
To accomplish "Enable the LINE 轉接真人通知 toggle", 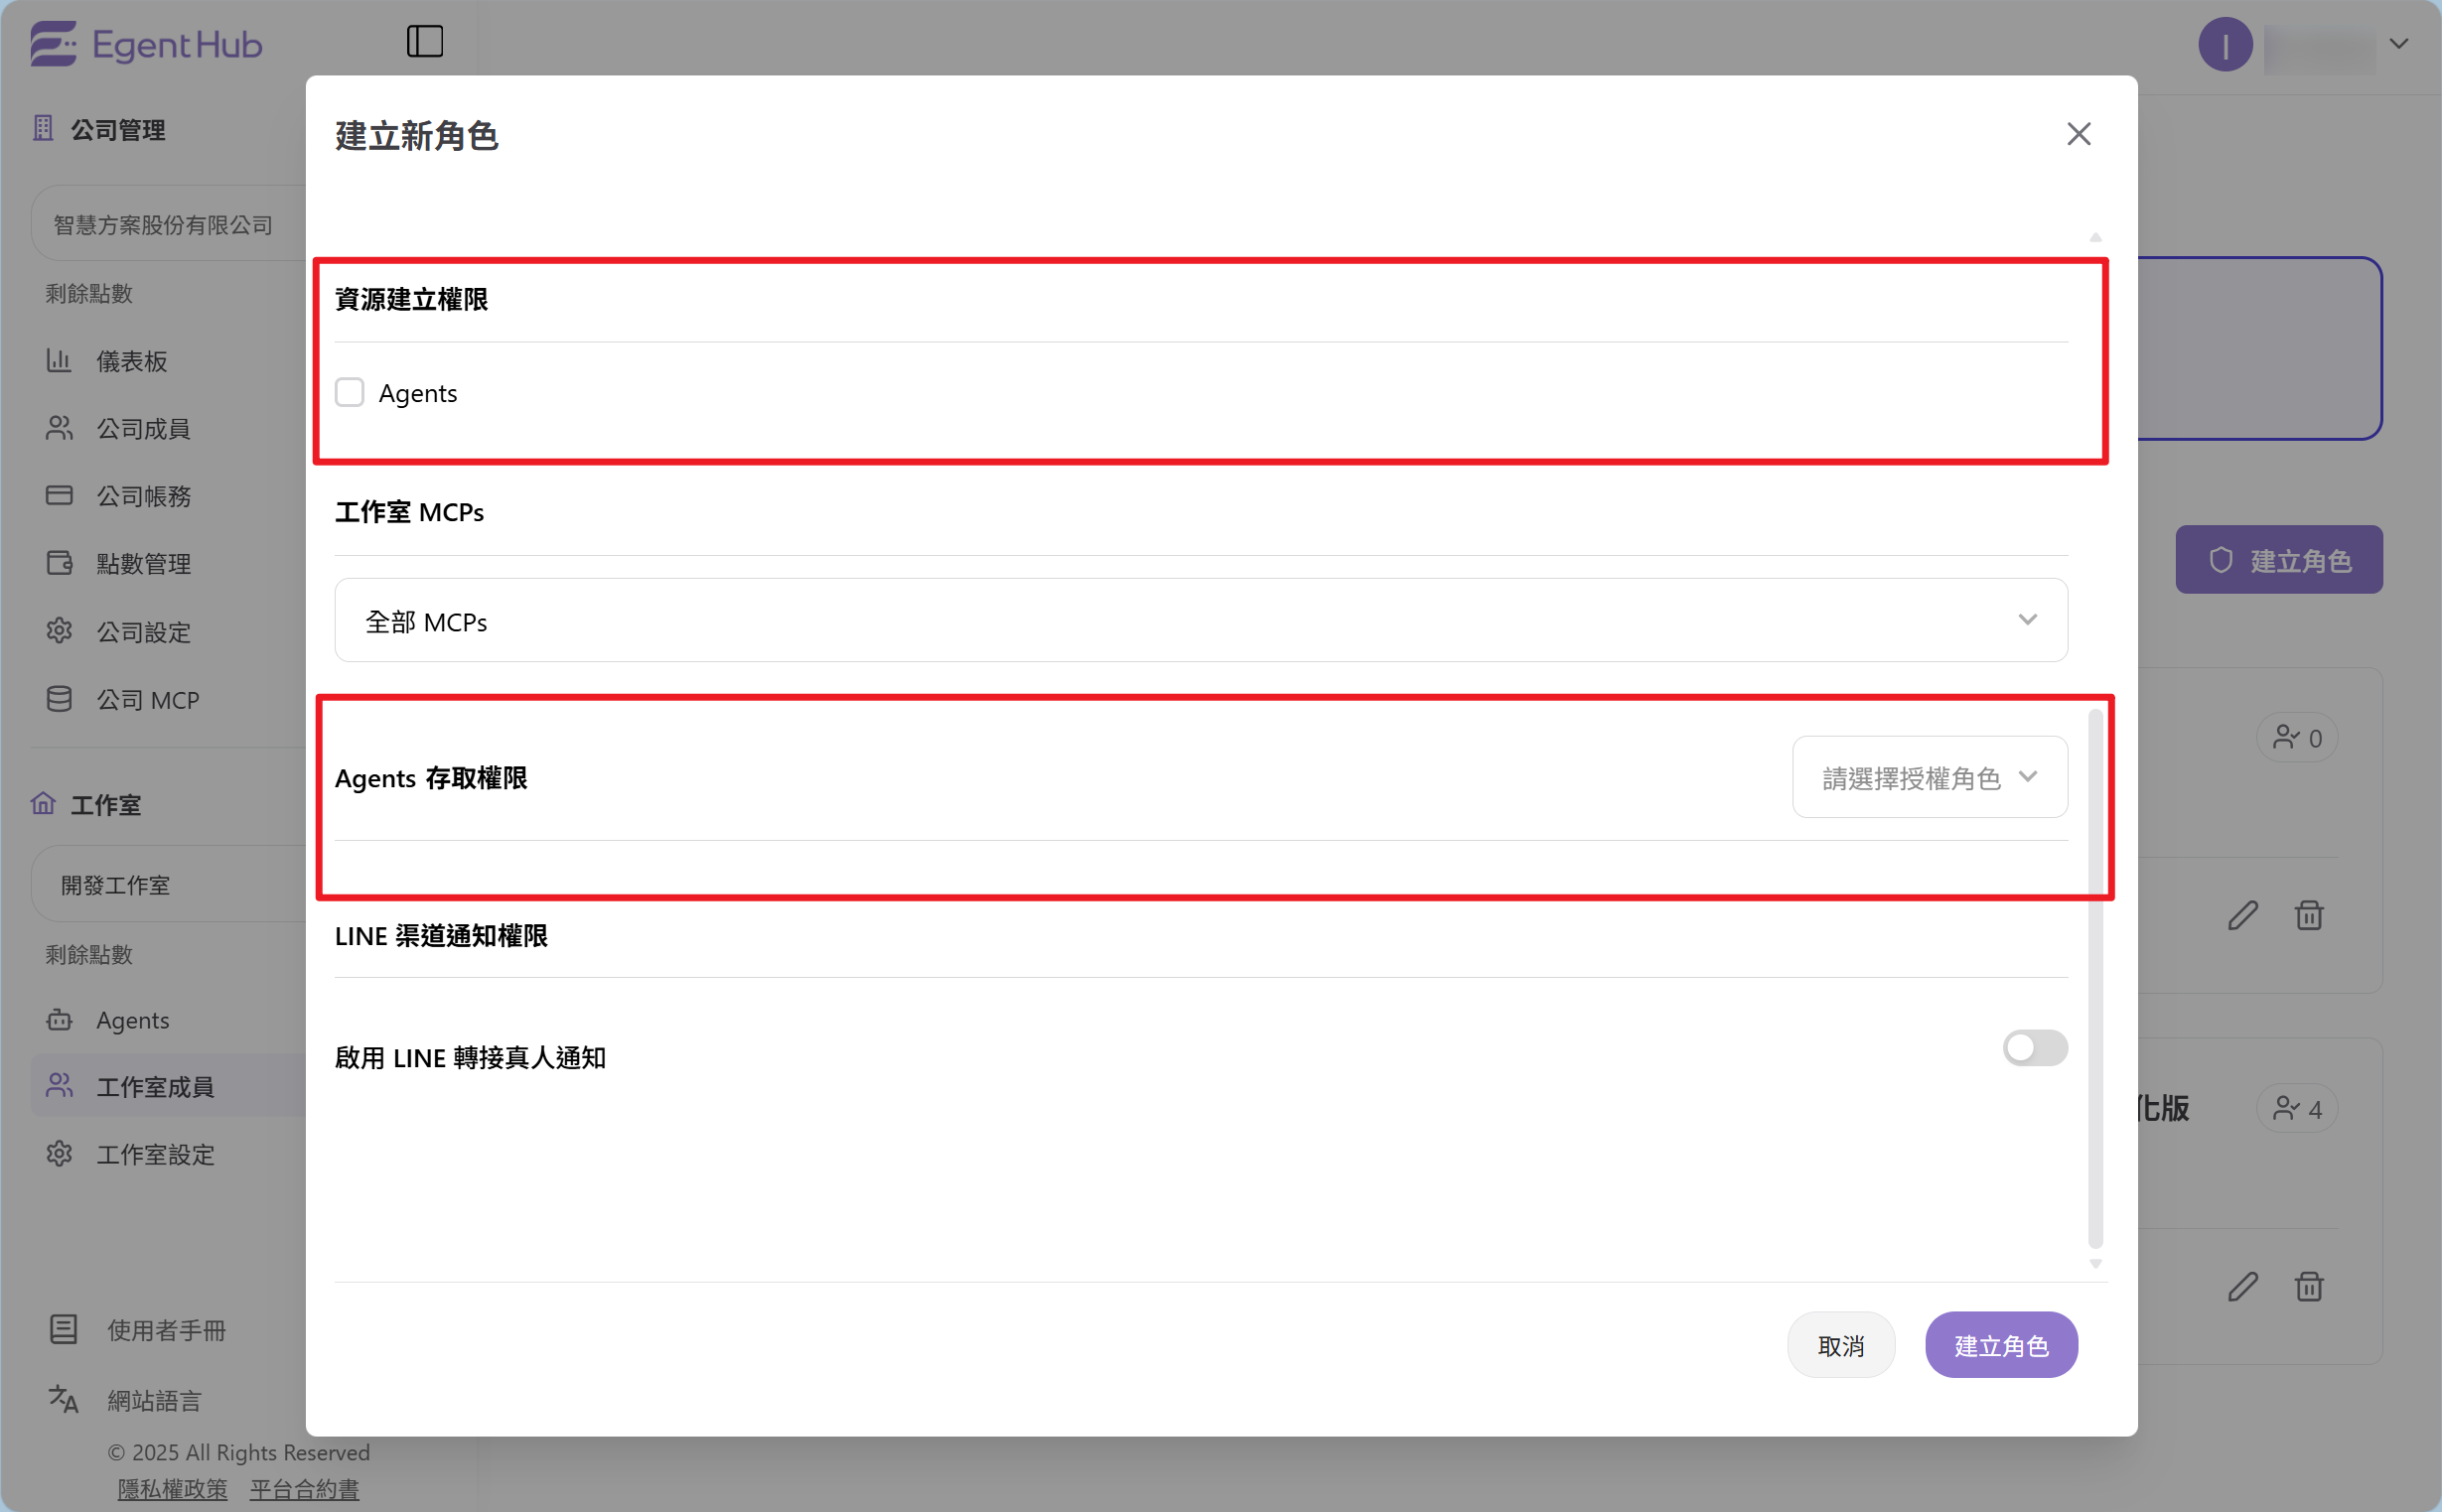I will point(2034,1048).
